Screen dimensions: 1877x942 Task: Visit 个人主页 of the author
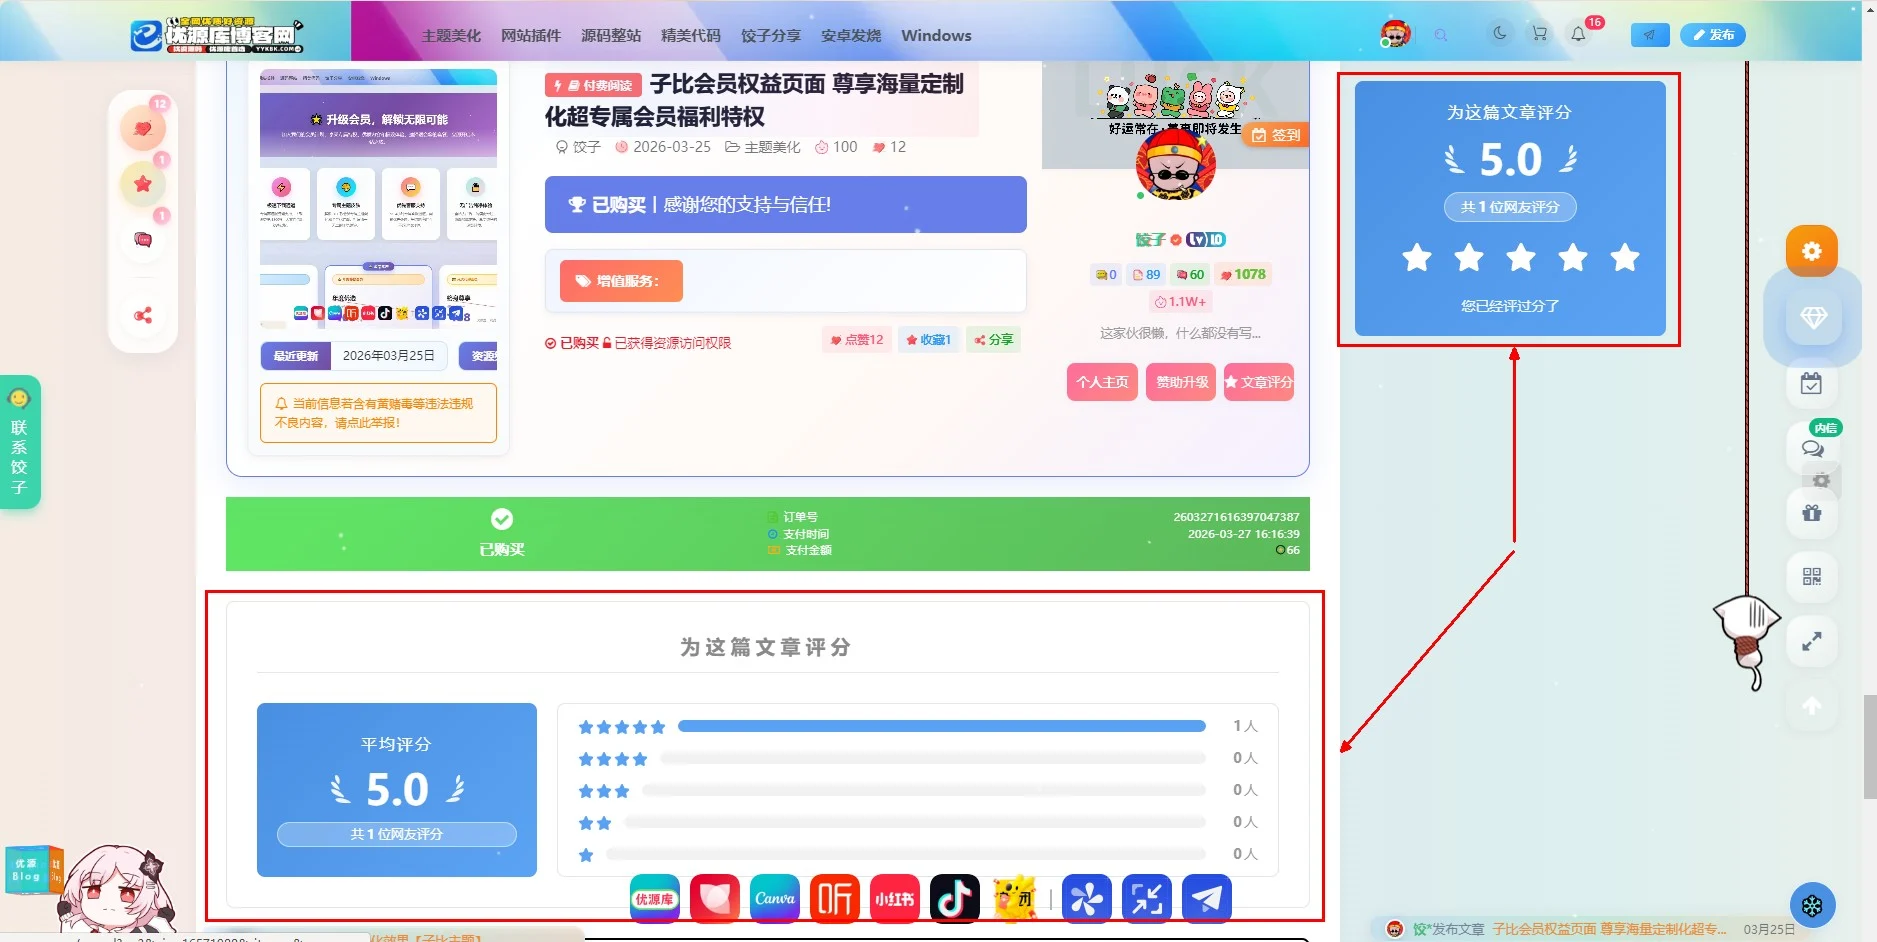[x=1101, y=381]
